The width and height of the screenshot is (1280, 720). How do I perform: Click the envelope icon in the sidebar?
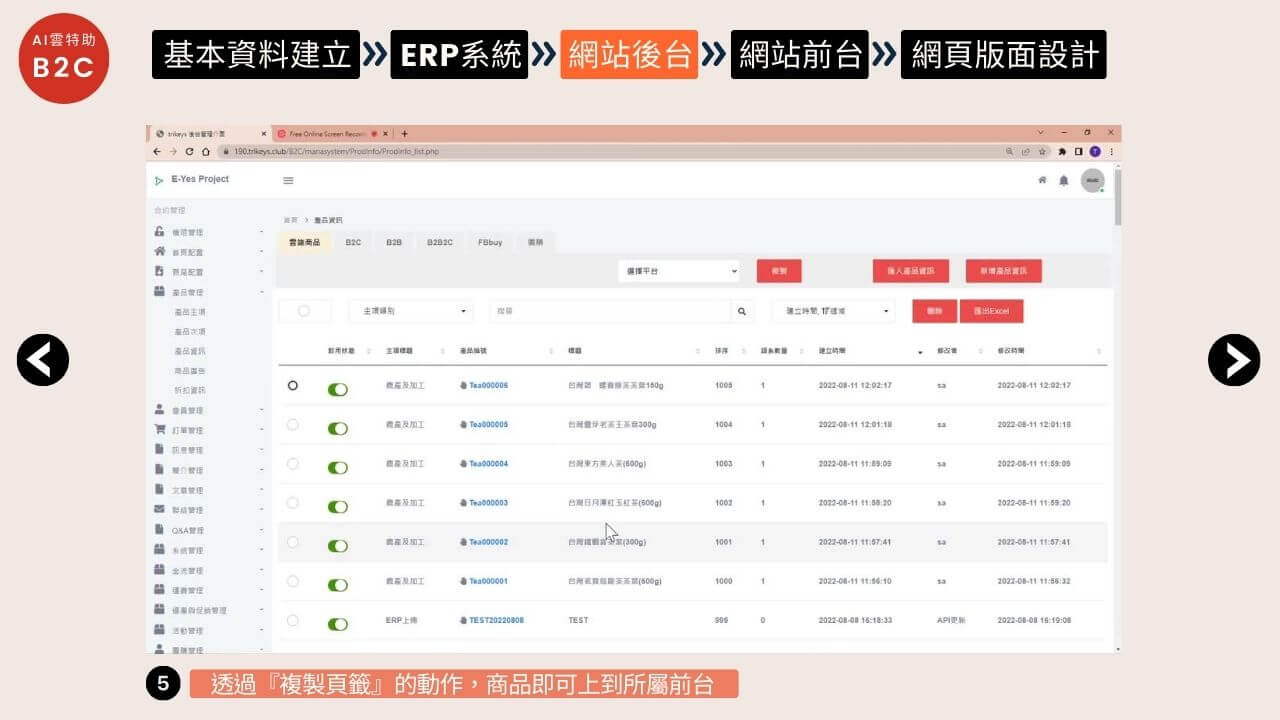(x=159, y=510)
